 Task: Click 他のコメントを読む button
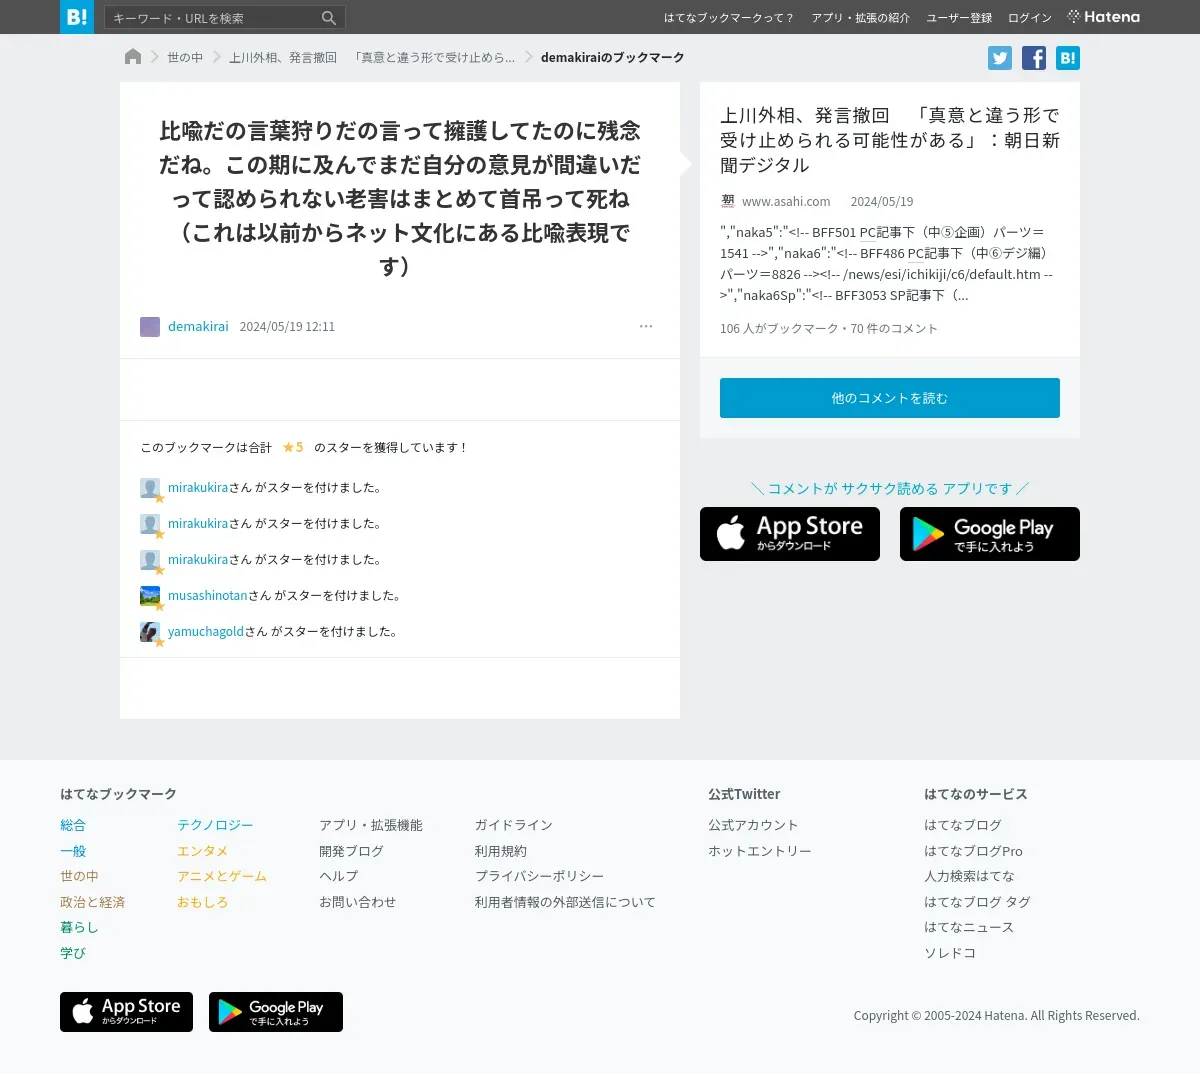coord(890,398)
